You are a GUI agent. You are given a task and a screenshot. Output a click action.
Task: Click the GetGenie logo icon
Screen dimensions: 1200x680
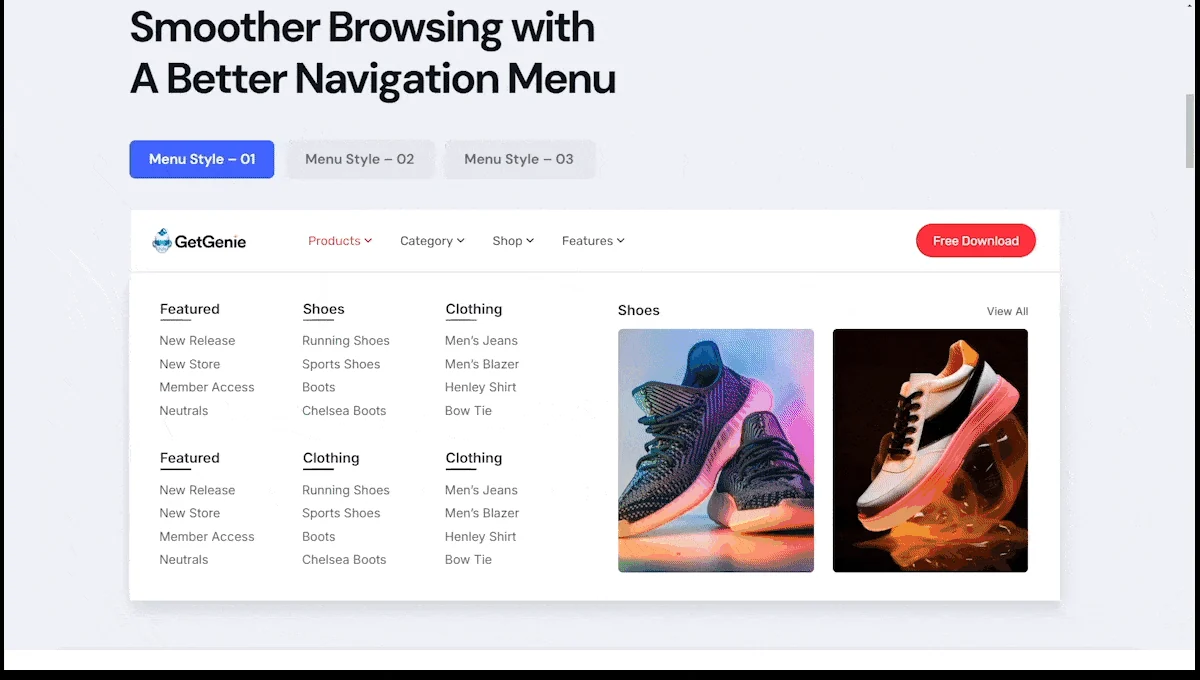pyautogui.click(x=161, y=240)
